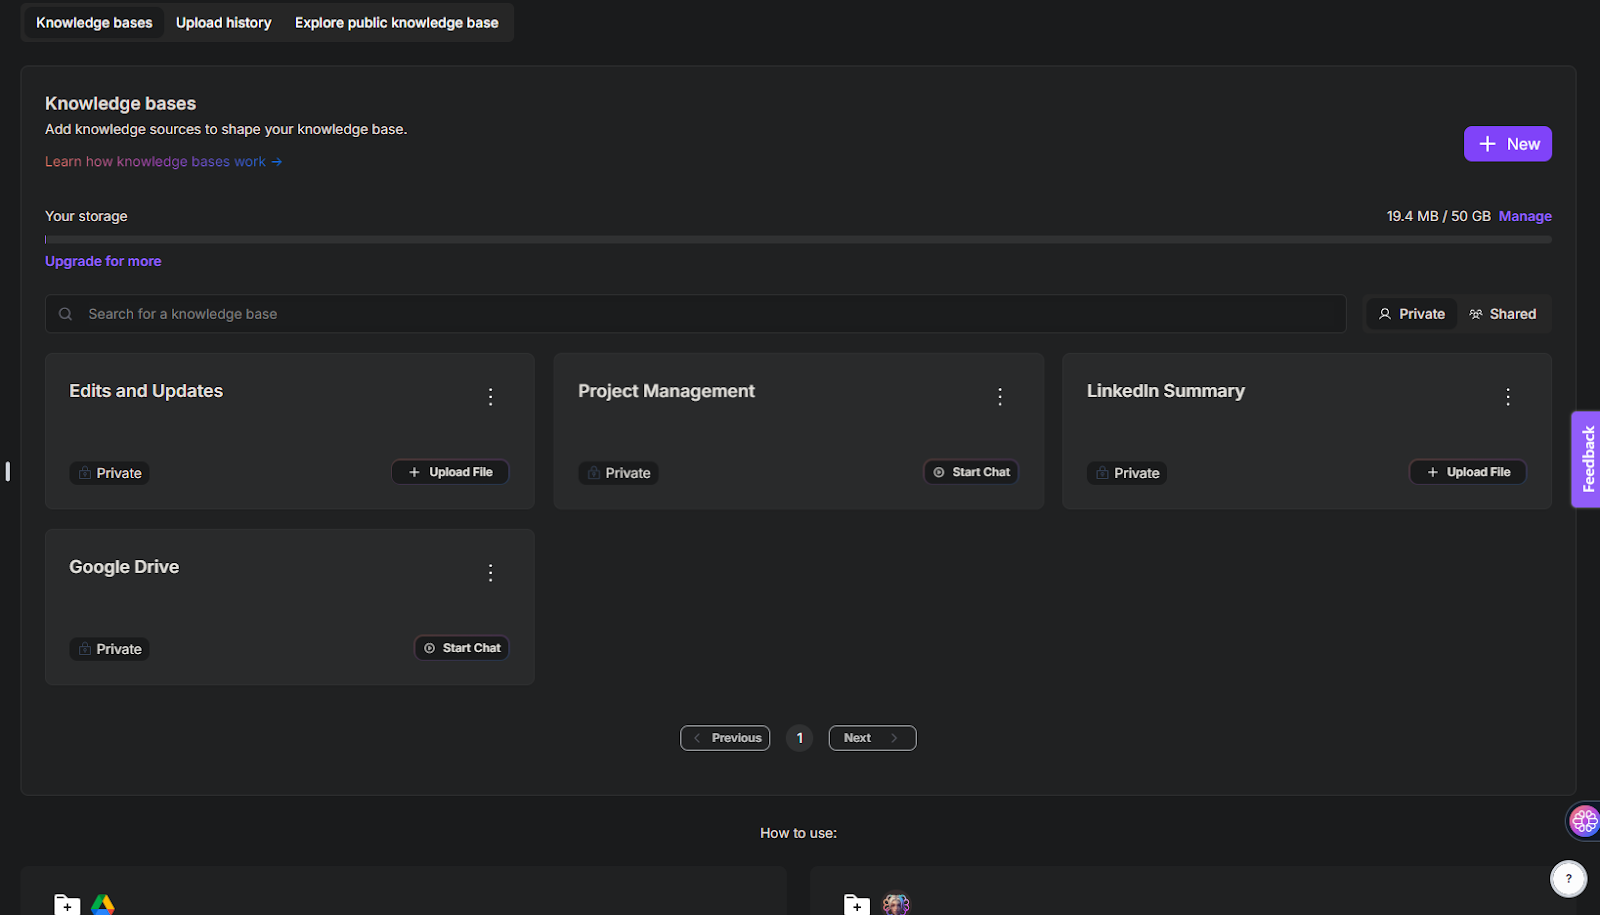The height and width of the screenshot is (915, 1600).
Task: Click the 19.4 MB / 50 GB storage text
Action: [1438, 216]
